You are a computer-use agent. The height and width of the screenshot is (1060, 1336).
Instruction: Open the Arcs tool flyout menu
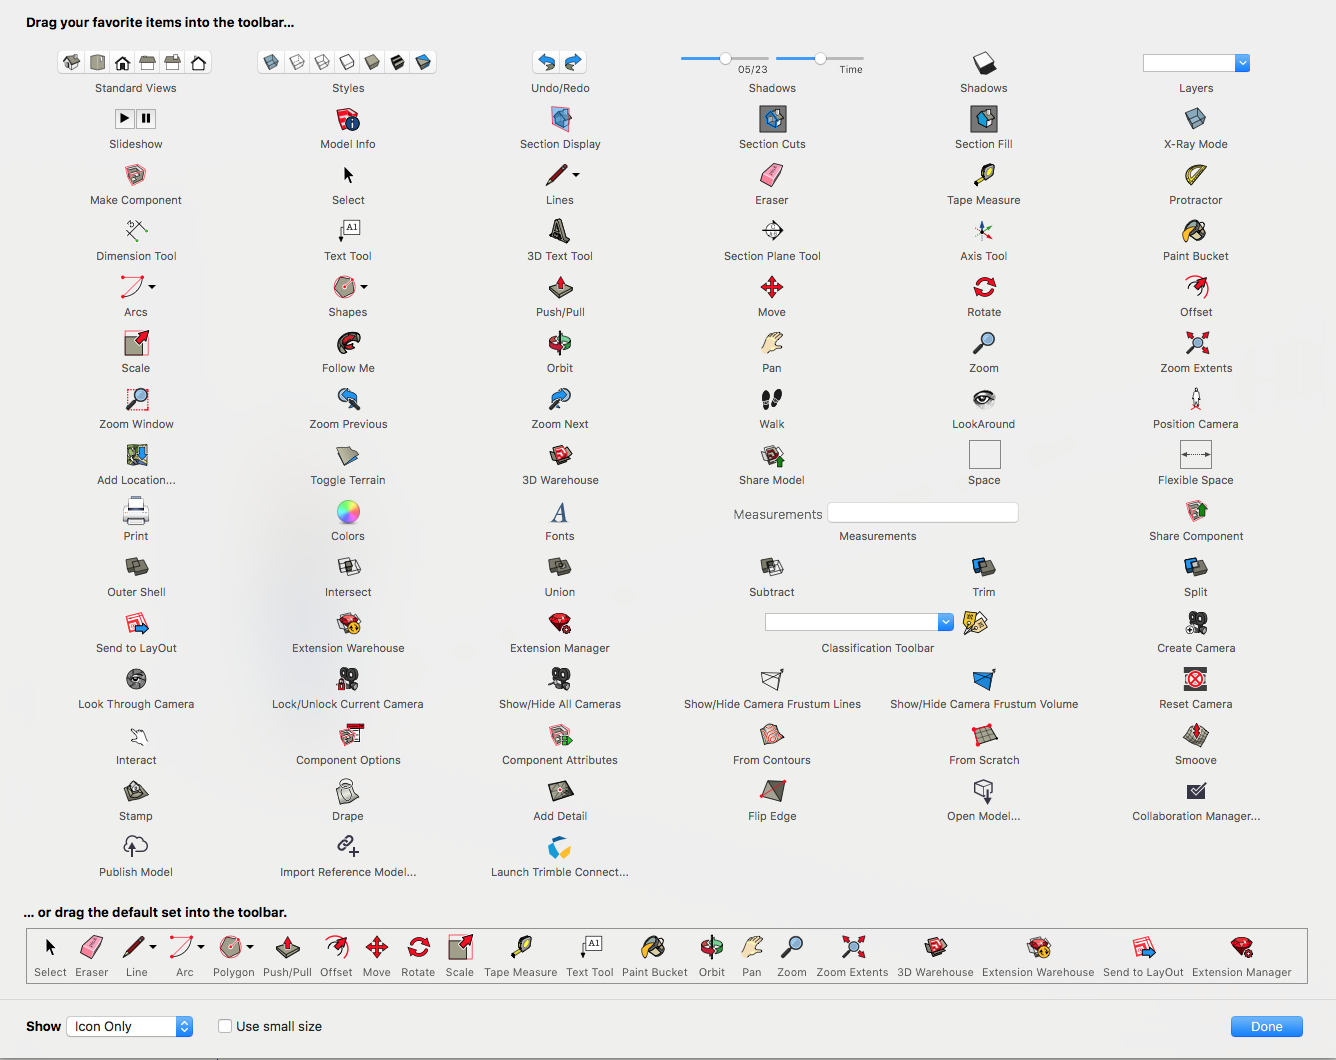coord(150,285)
